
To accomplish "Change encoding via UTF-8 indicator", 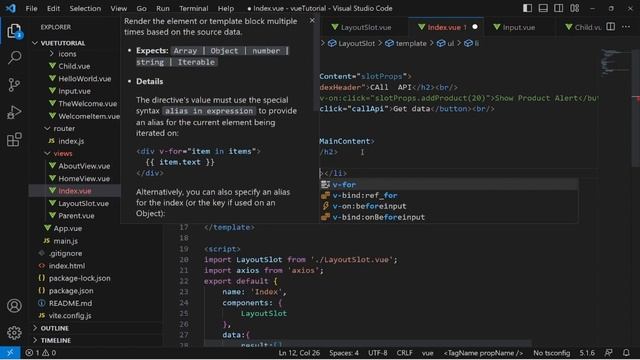I will [x=378, y=353].
